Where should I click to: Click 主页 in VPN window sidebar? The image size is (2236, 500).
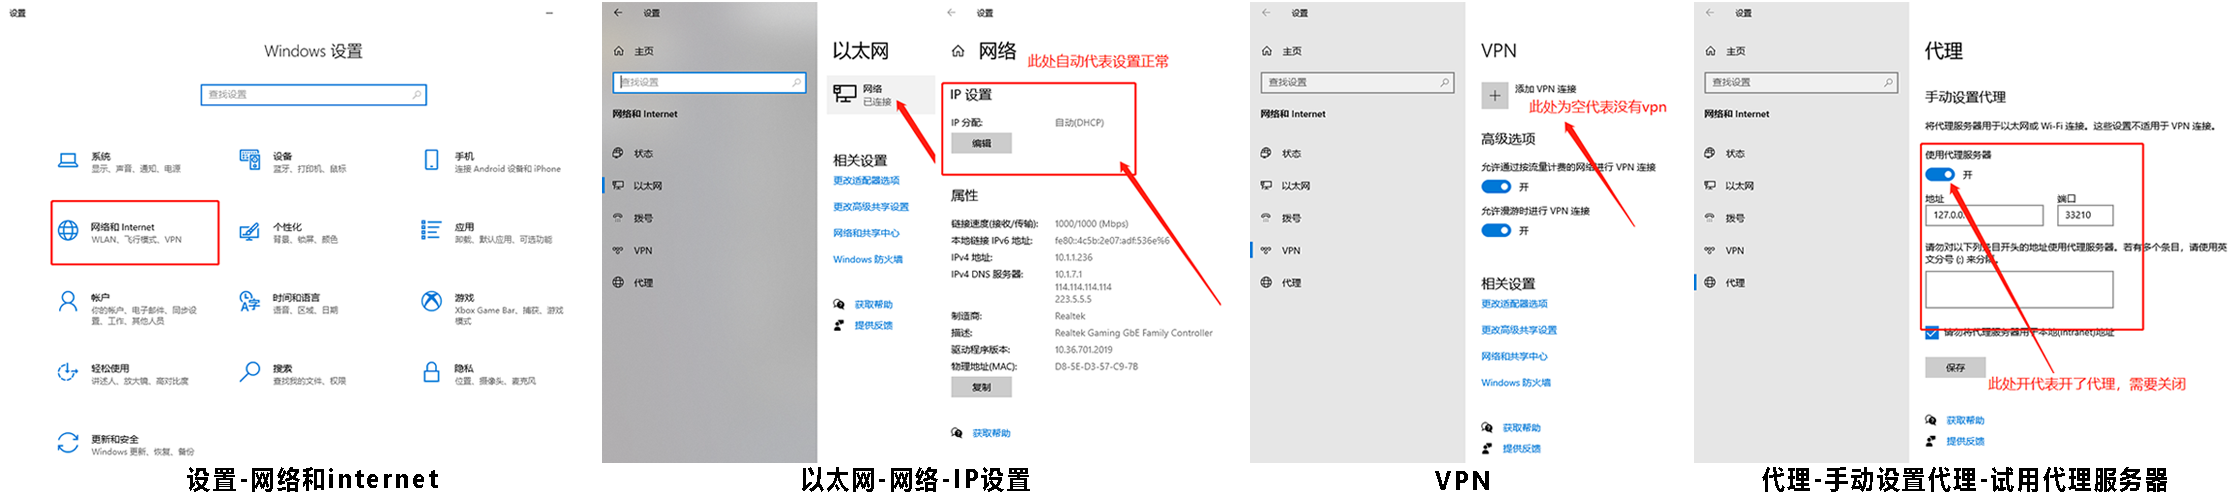pyautogui.click(x=1282, y=51)
